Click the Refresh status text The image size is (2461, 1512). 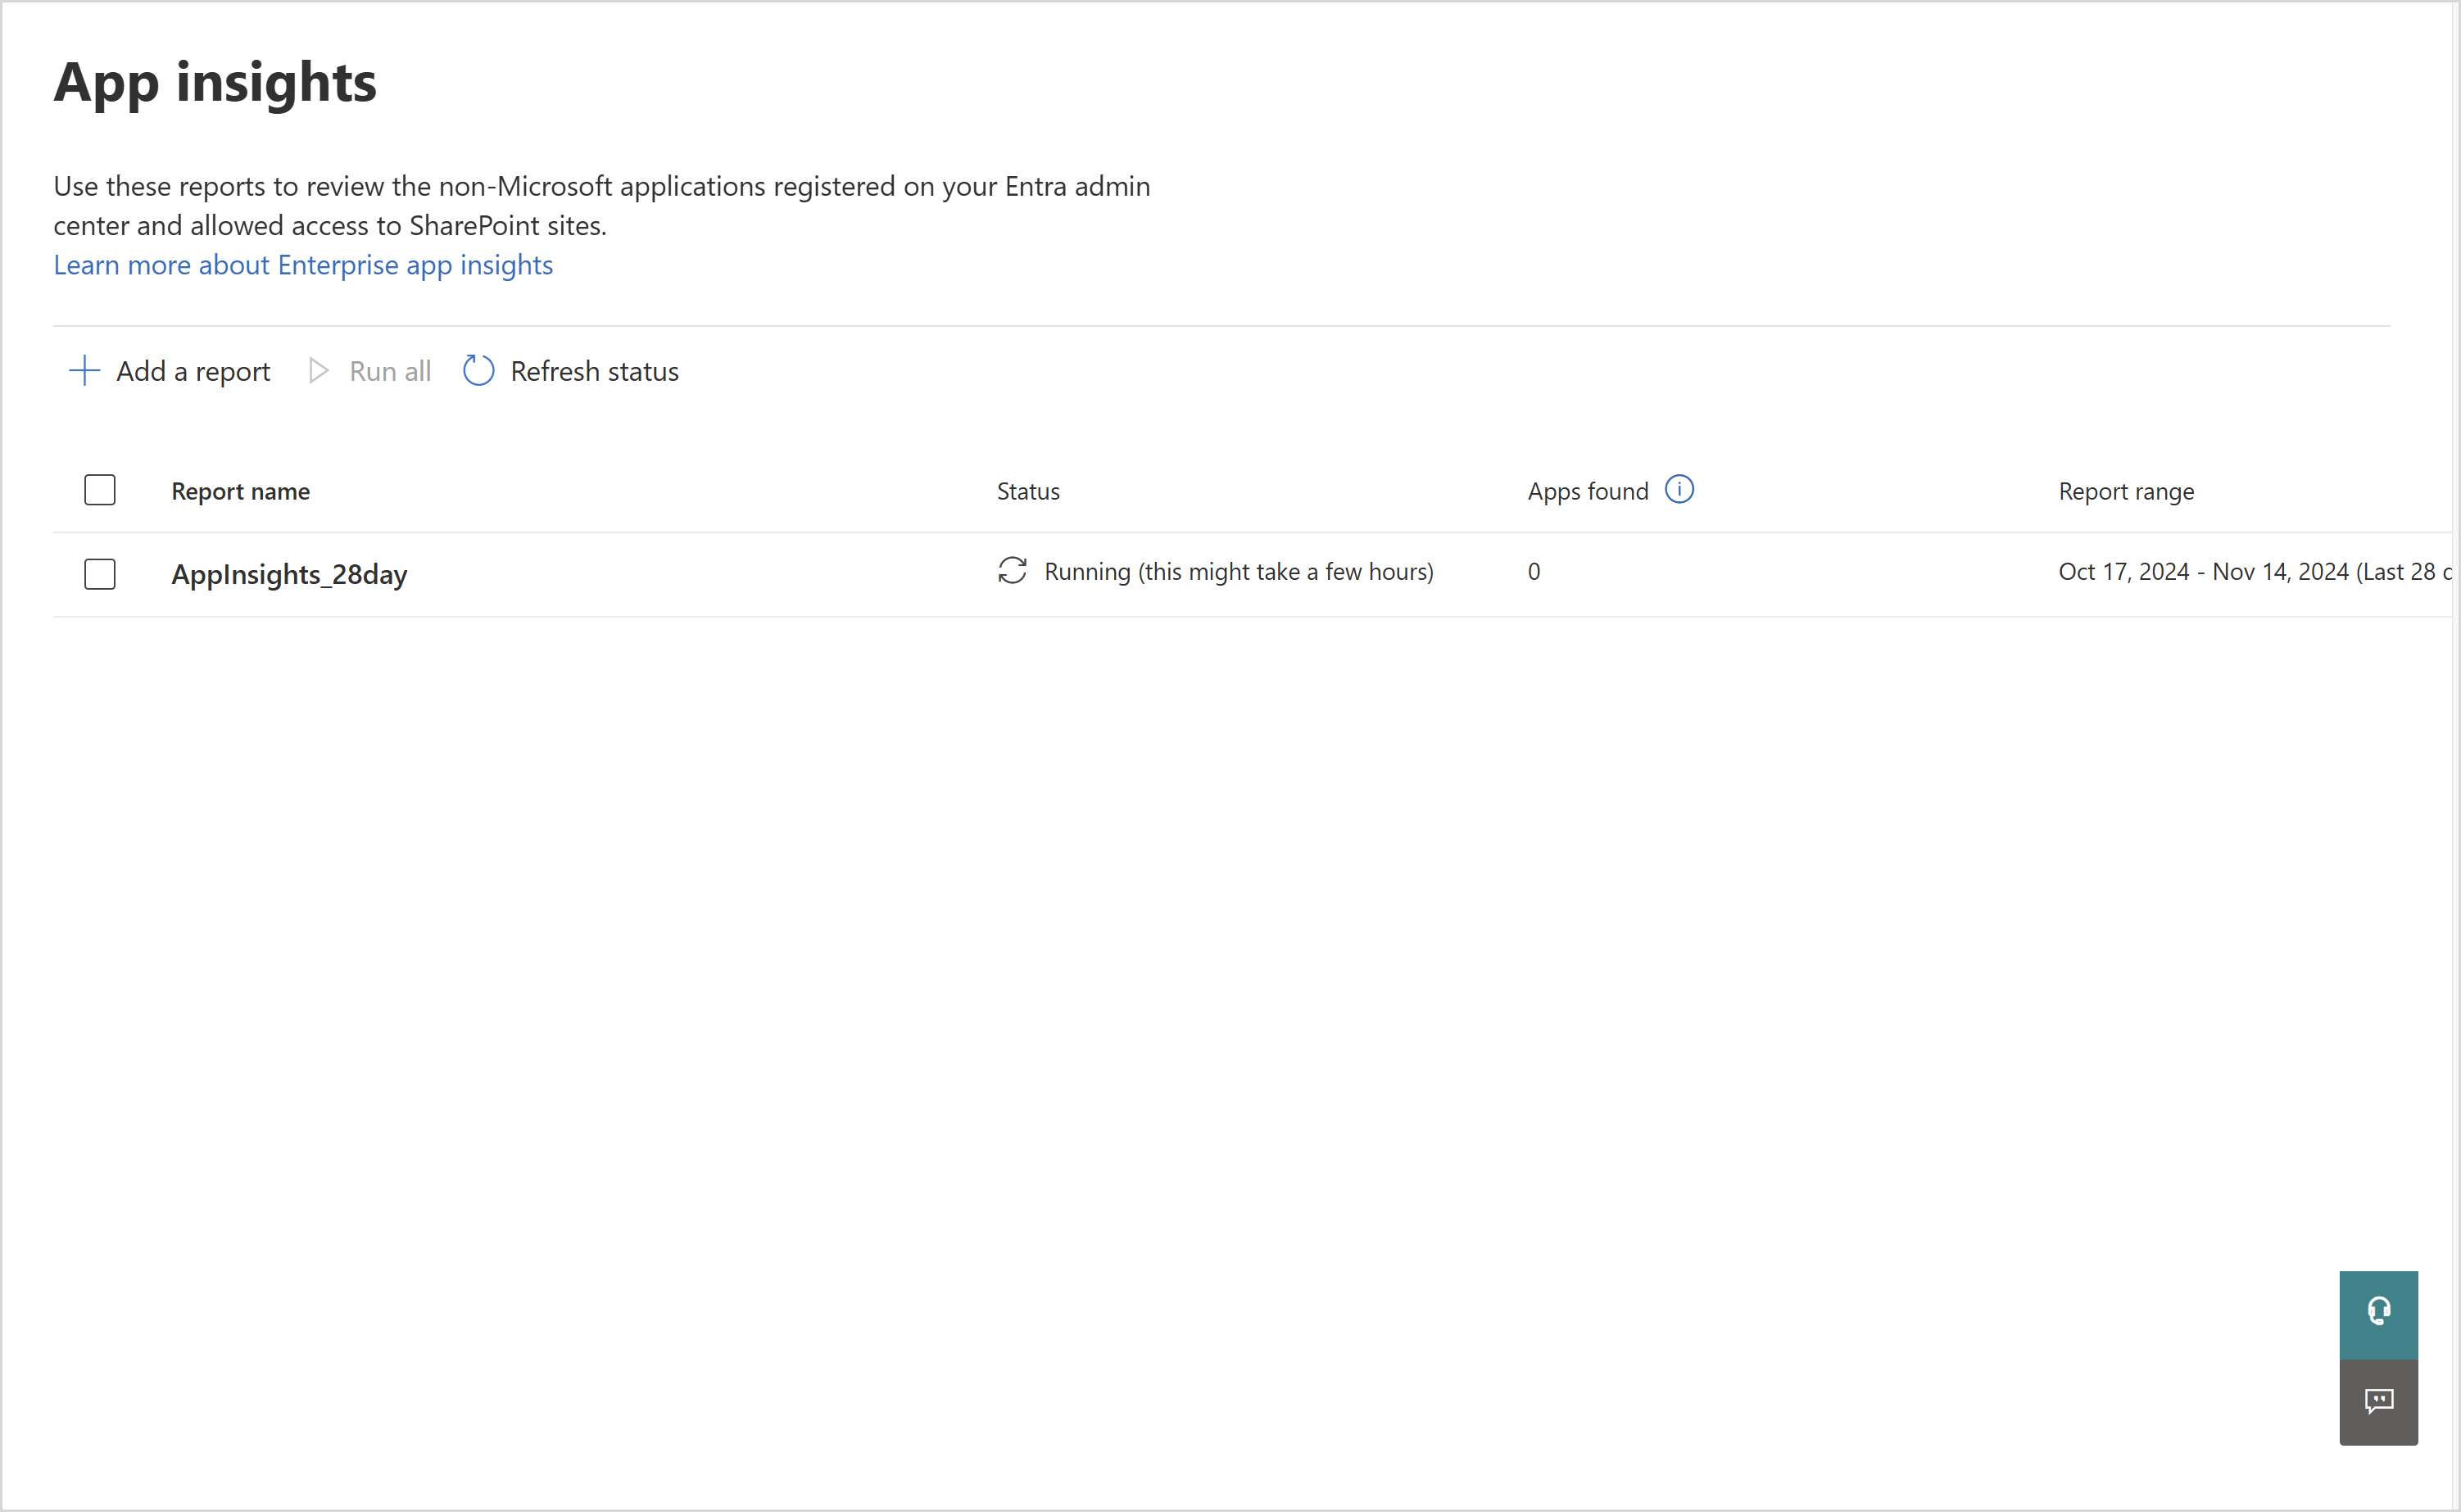coord(594,372)
